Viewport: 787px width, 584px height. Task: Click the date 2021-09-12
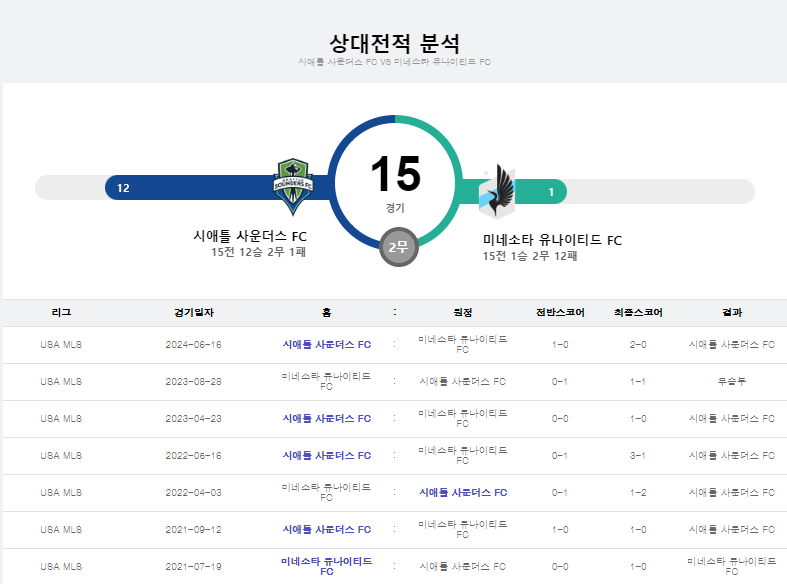pos(193,530)
